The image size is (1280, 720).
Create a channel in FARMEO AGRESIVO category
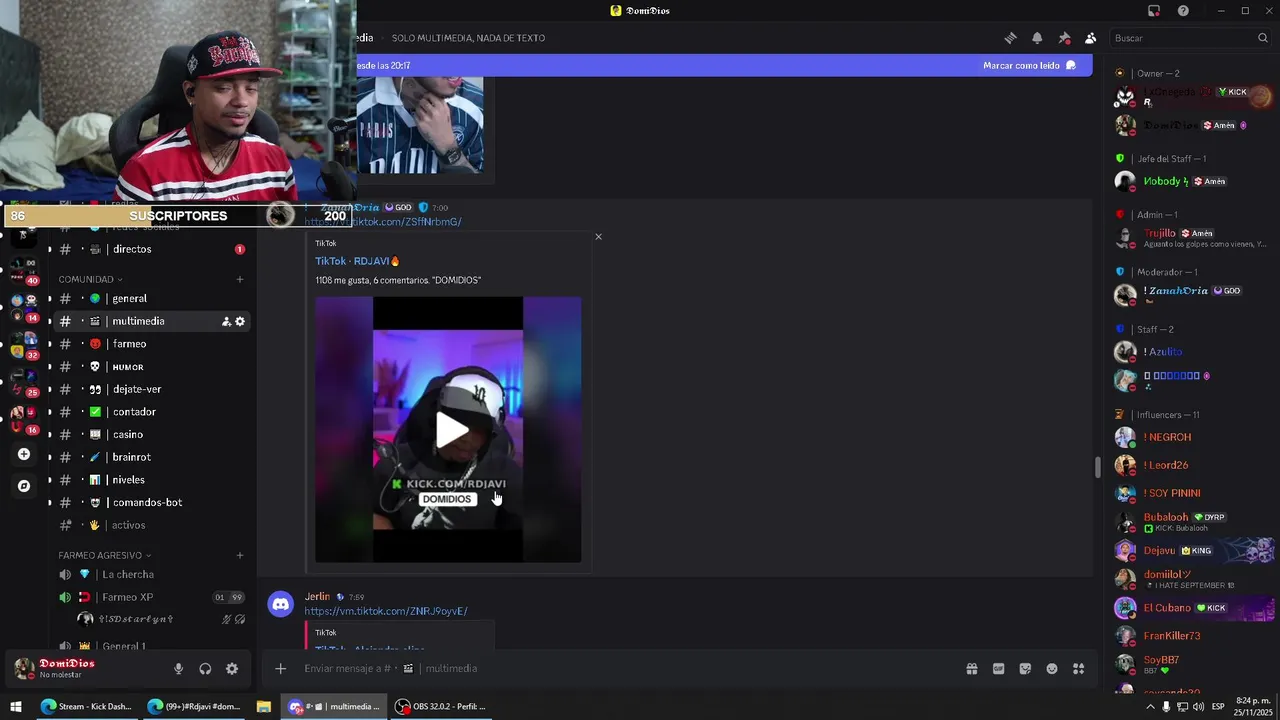[x=240, y=555]
